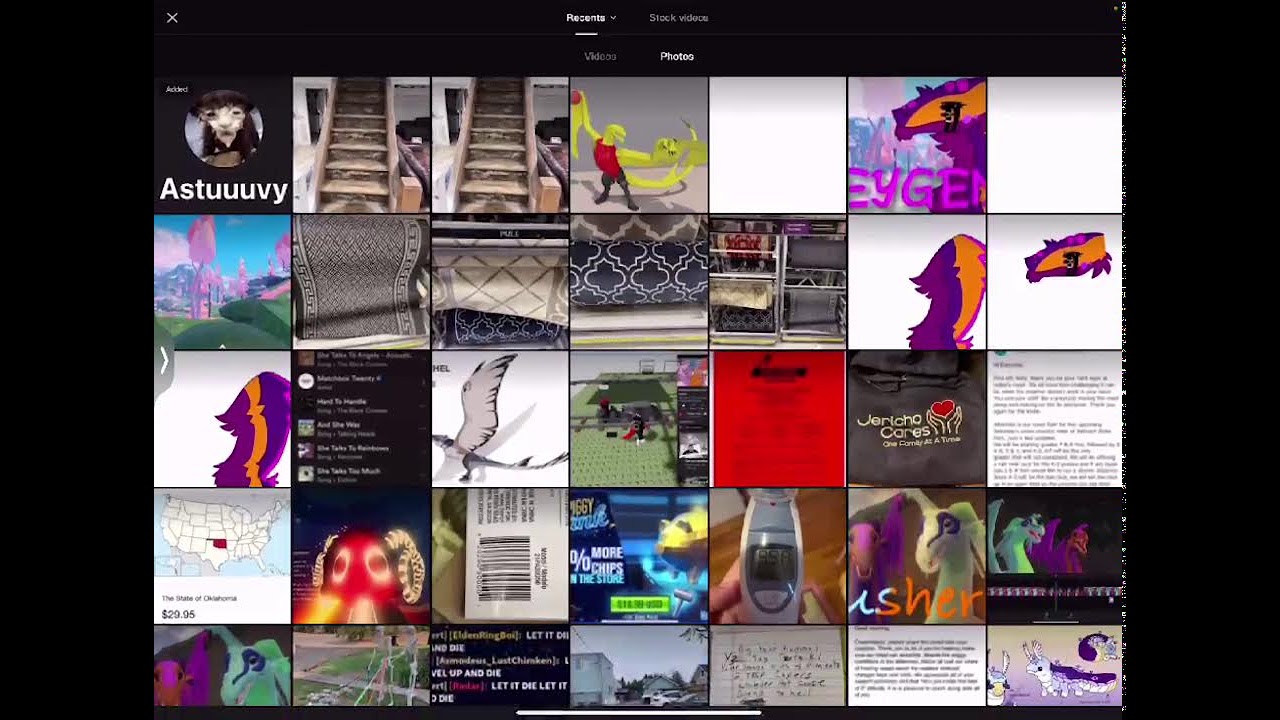
Task: Select the purple dragon with pink letters photo
Action: tap(916, 145)
